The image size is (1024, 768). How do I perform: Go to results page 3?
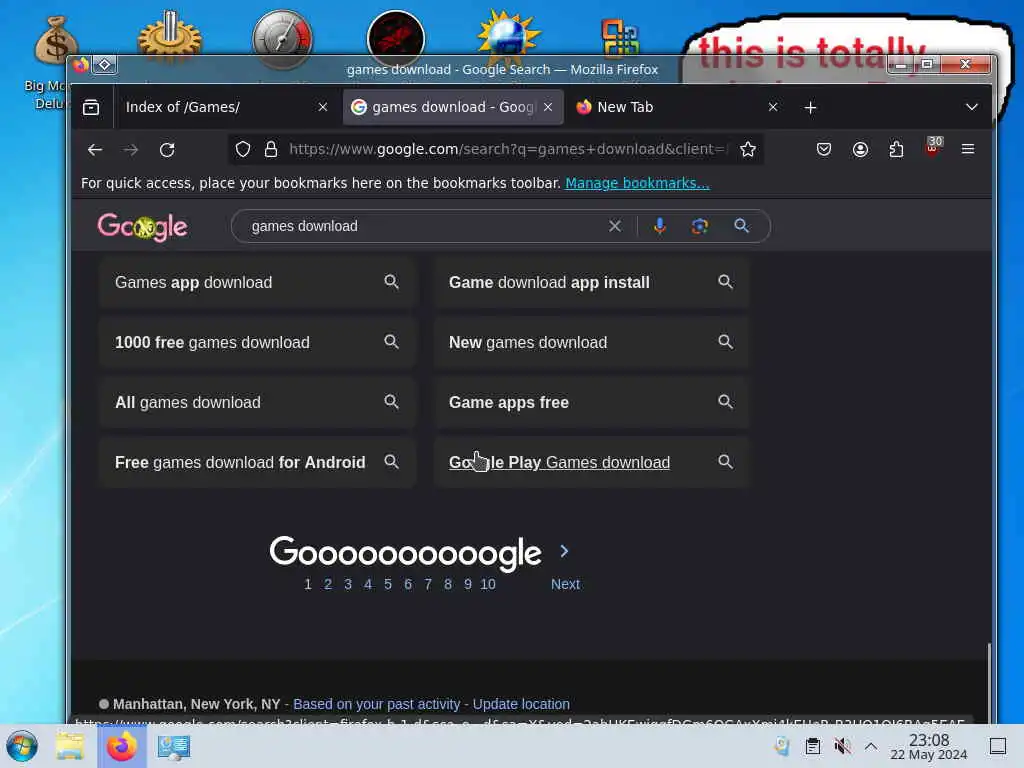click(348, 584)
